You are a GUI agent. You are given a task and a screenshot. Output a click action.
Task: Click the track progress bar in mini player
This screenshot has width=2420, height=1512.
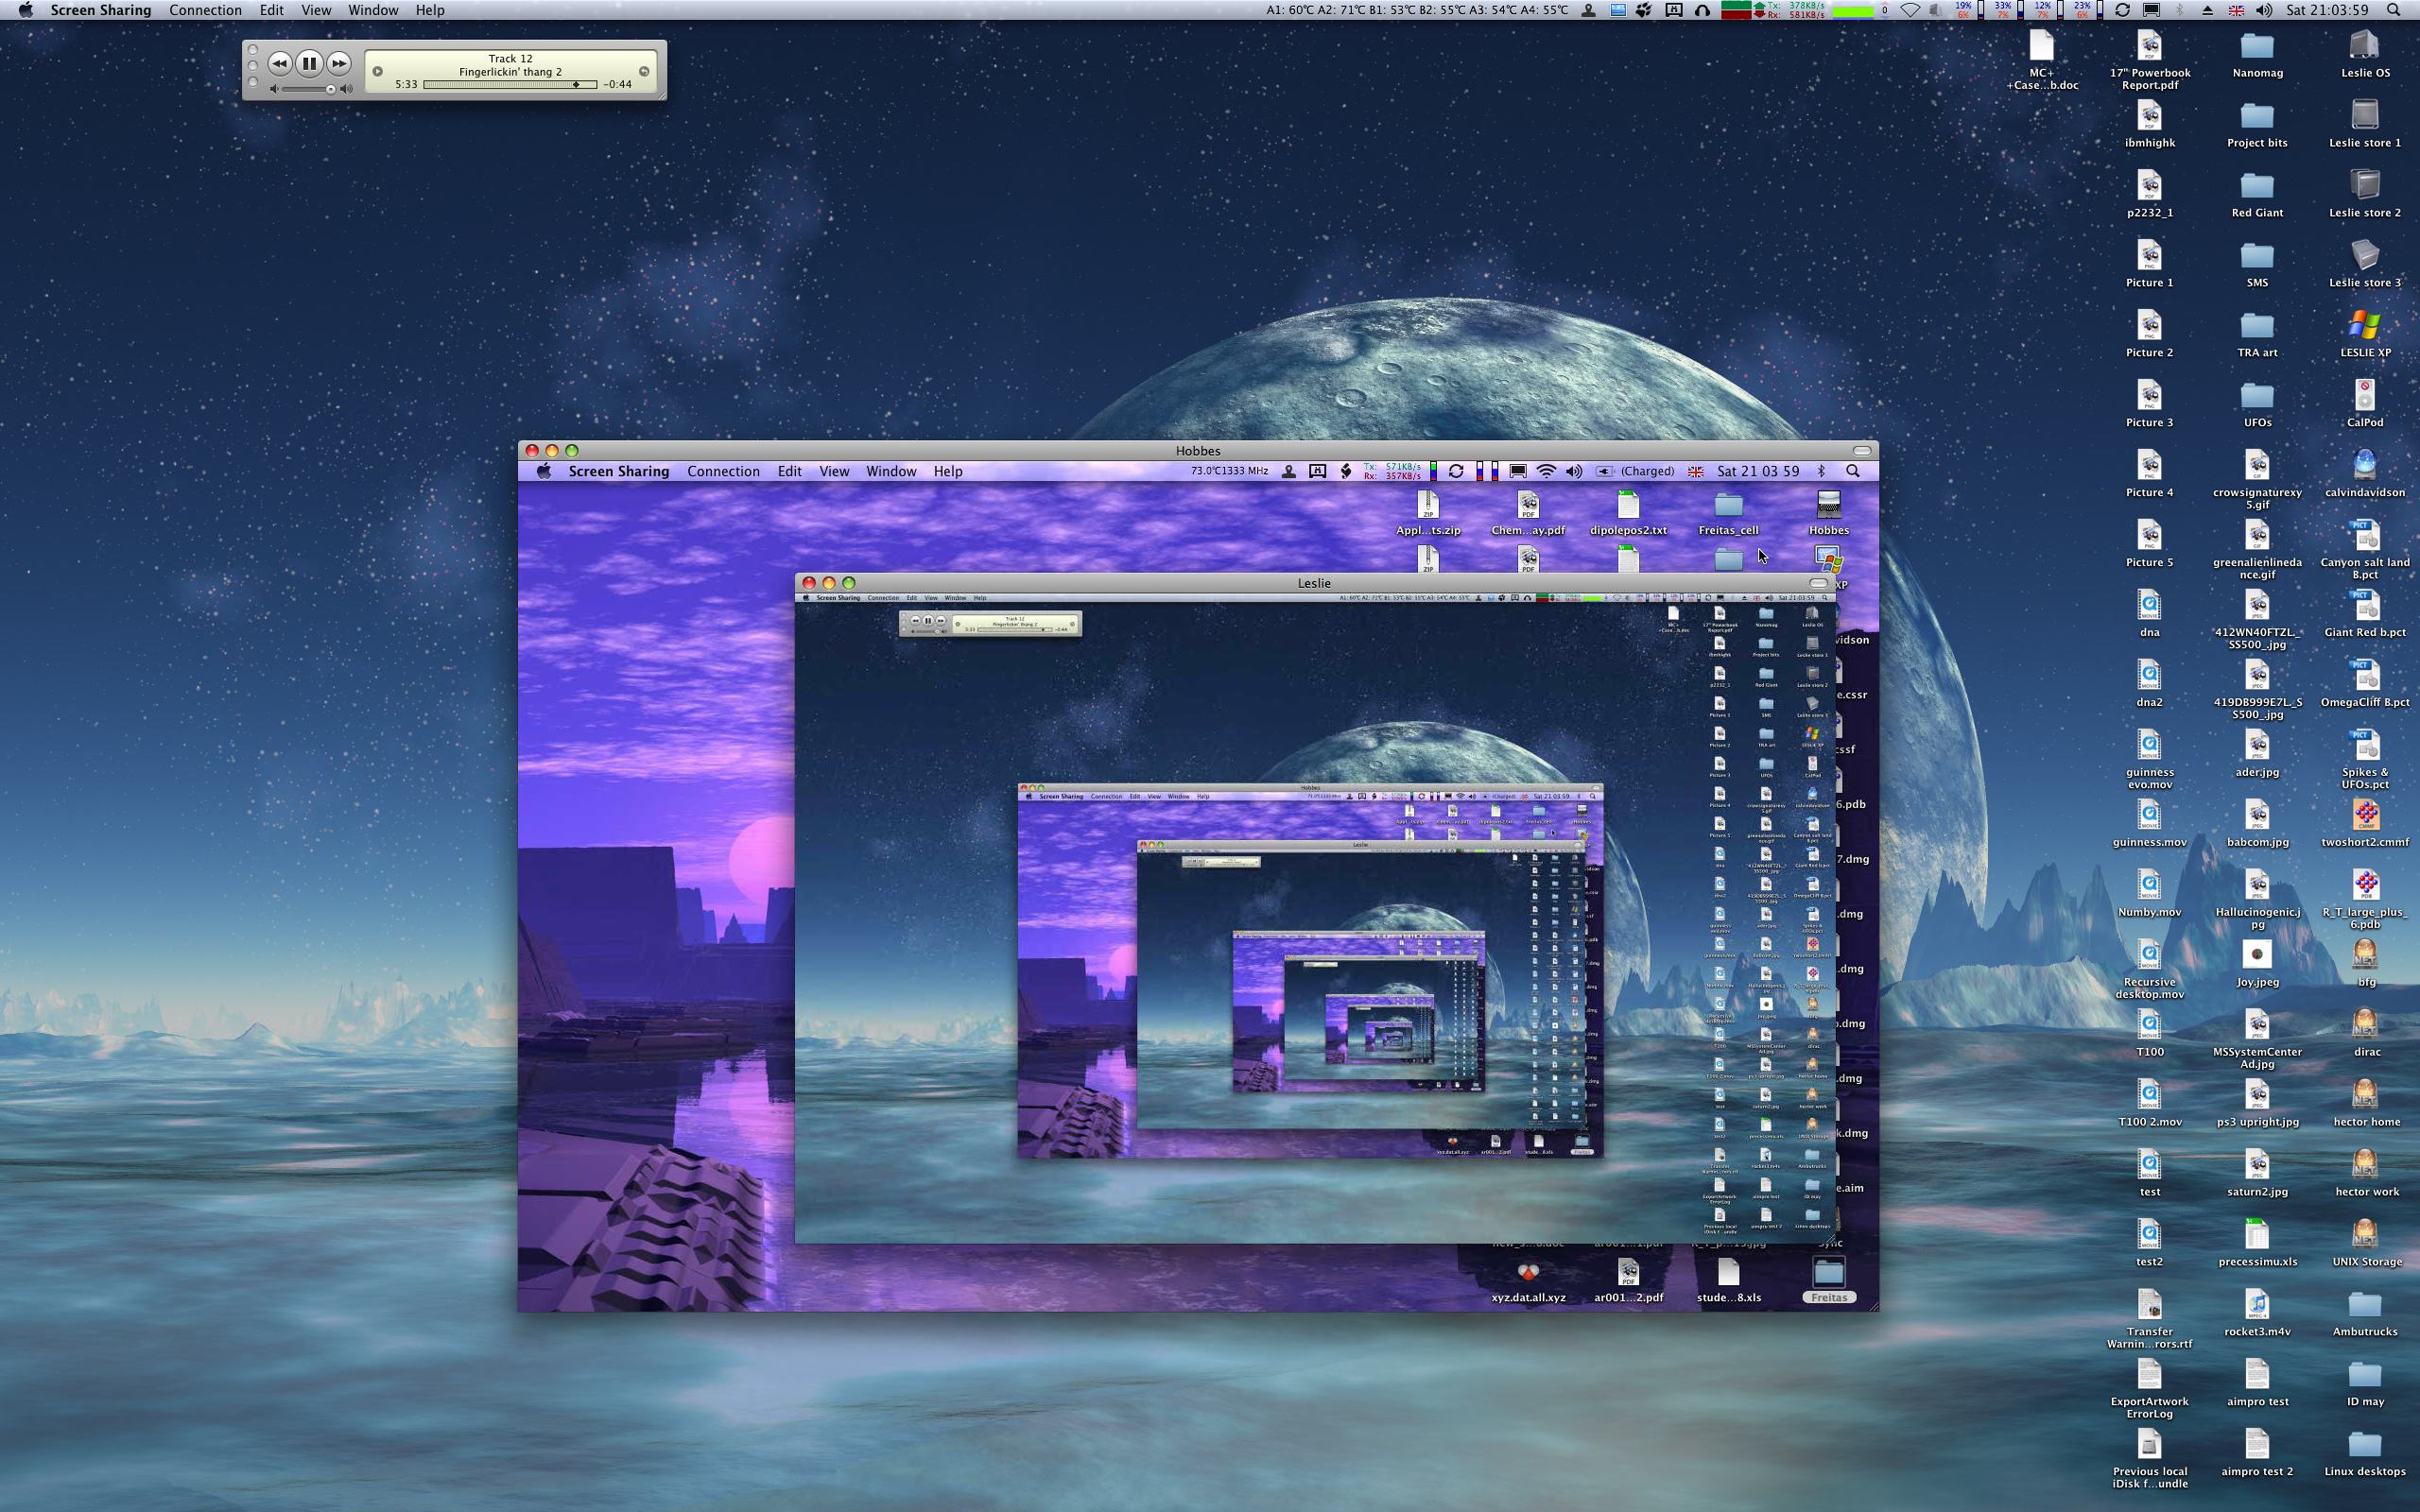[x=510, y=85]
